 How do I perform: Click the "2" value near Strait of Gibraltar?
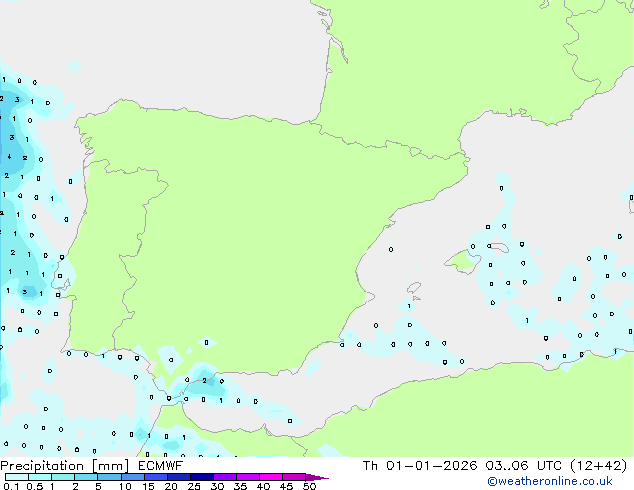[205, 381]
